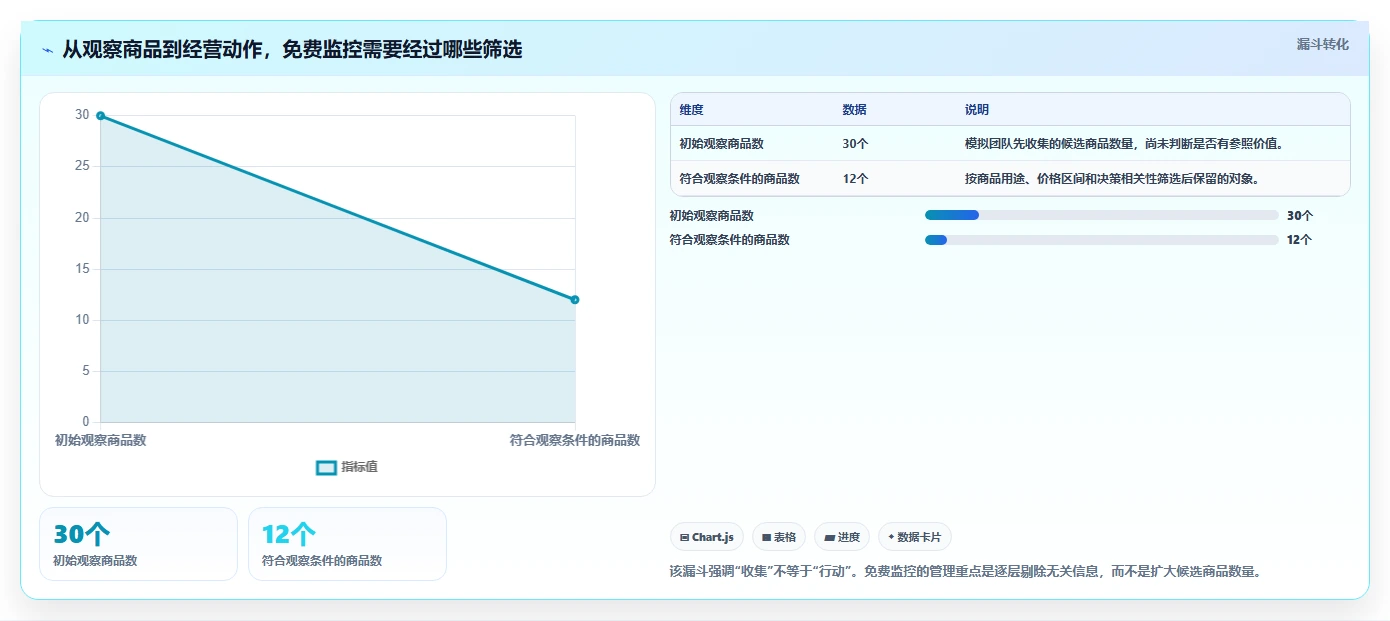Click the 数据卡片 tag chip
This screenshot has height=621, width=1390.
coord(914,537)
